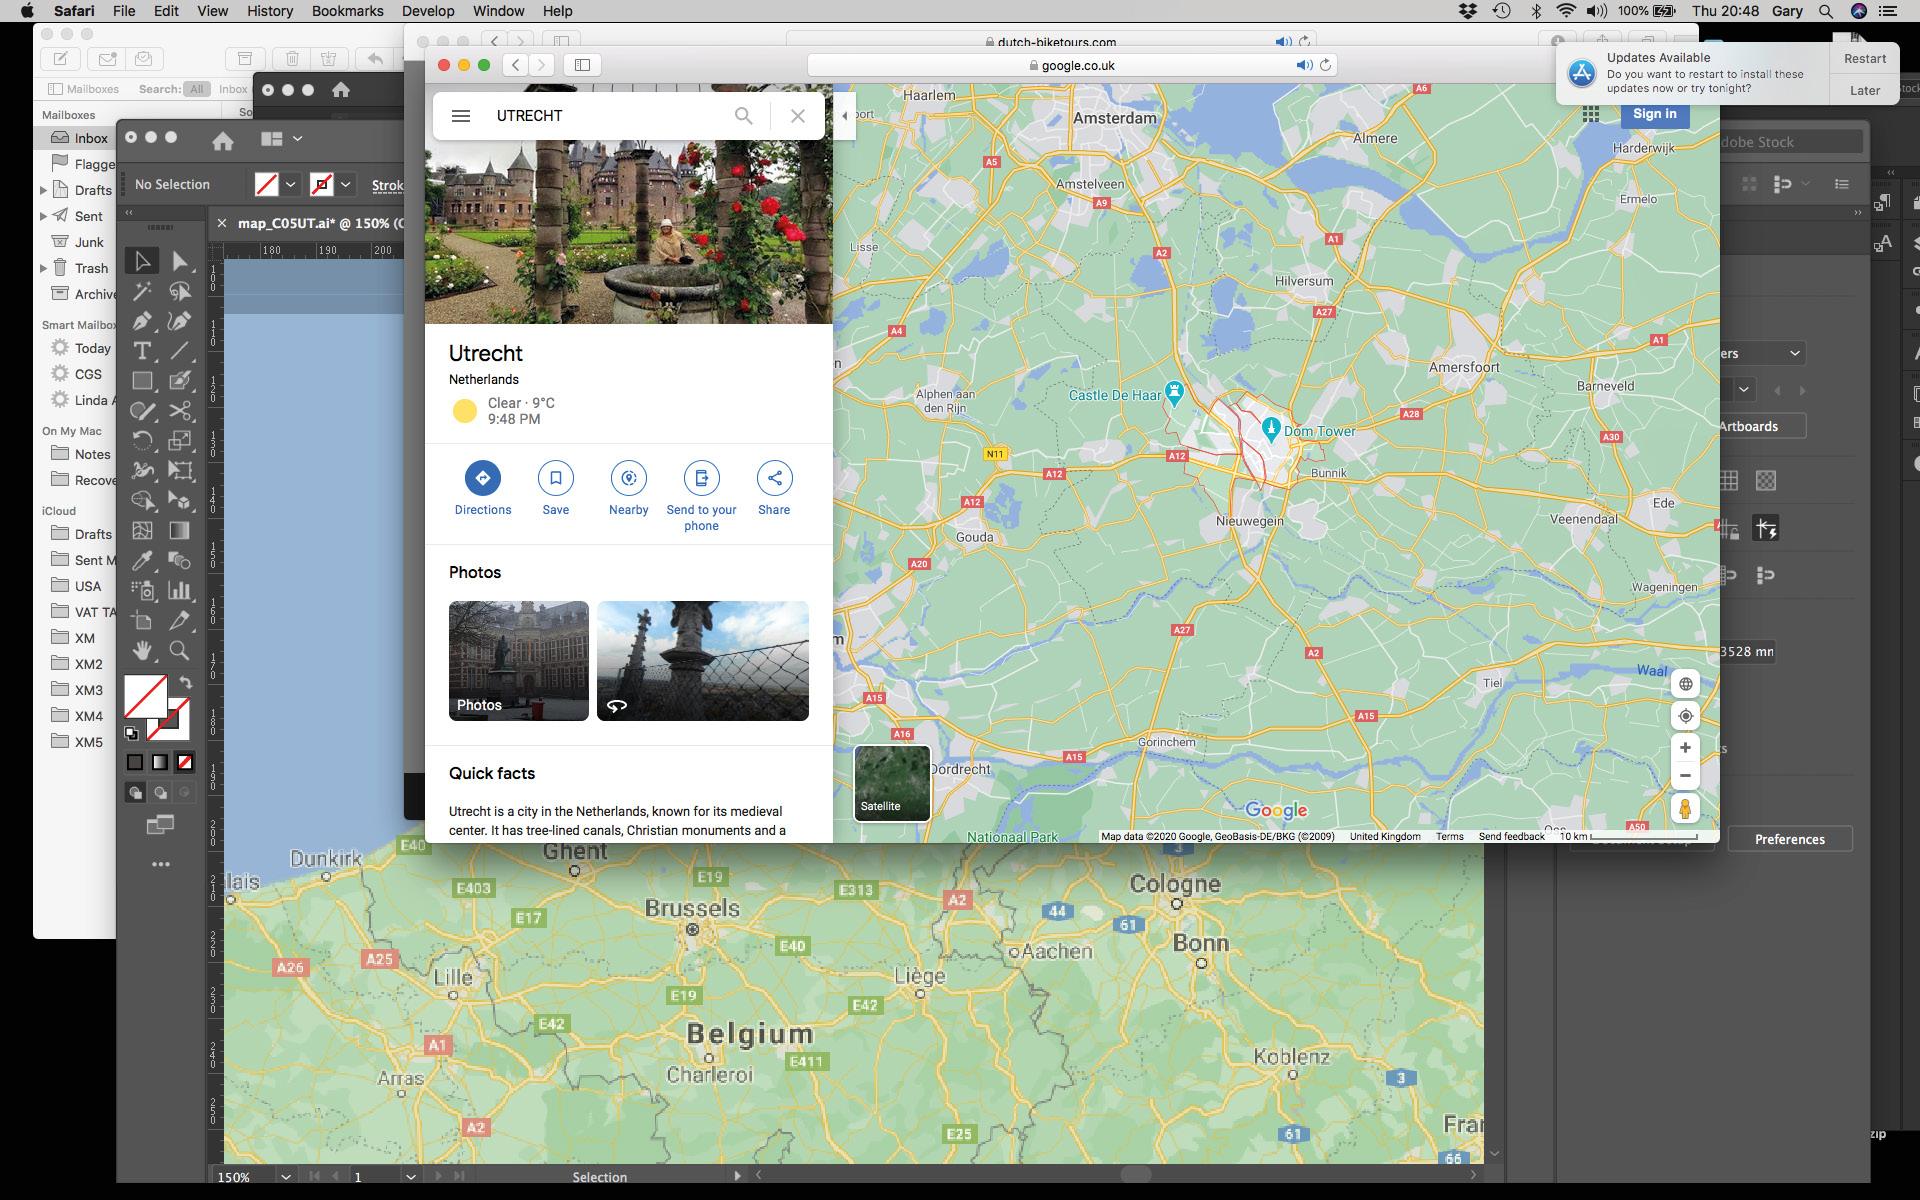
Task: Select the Magic Wand tool
Action: click(x=142, y=291)
